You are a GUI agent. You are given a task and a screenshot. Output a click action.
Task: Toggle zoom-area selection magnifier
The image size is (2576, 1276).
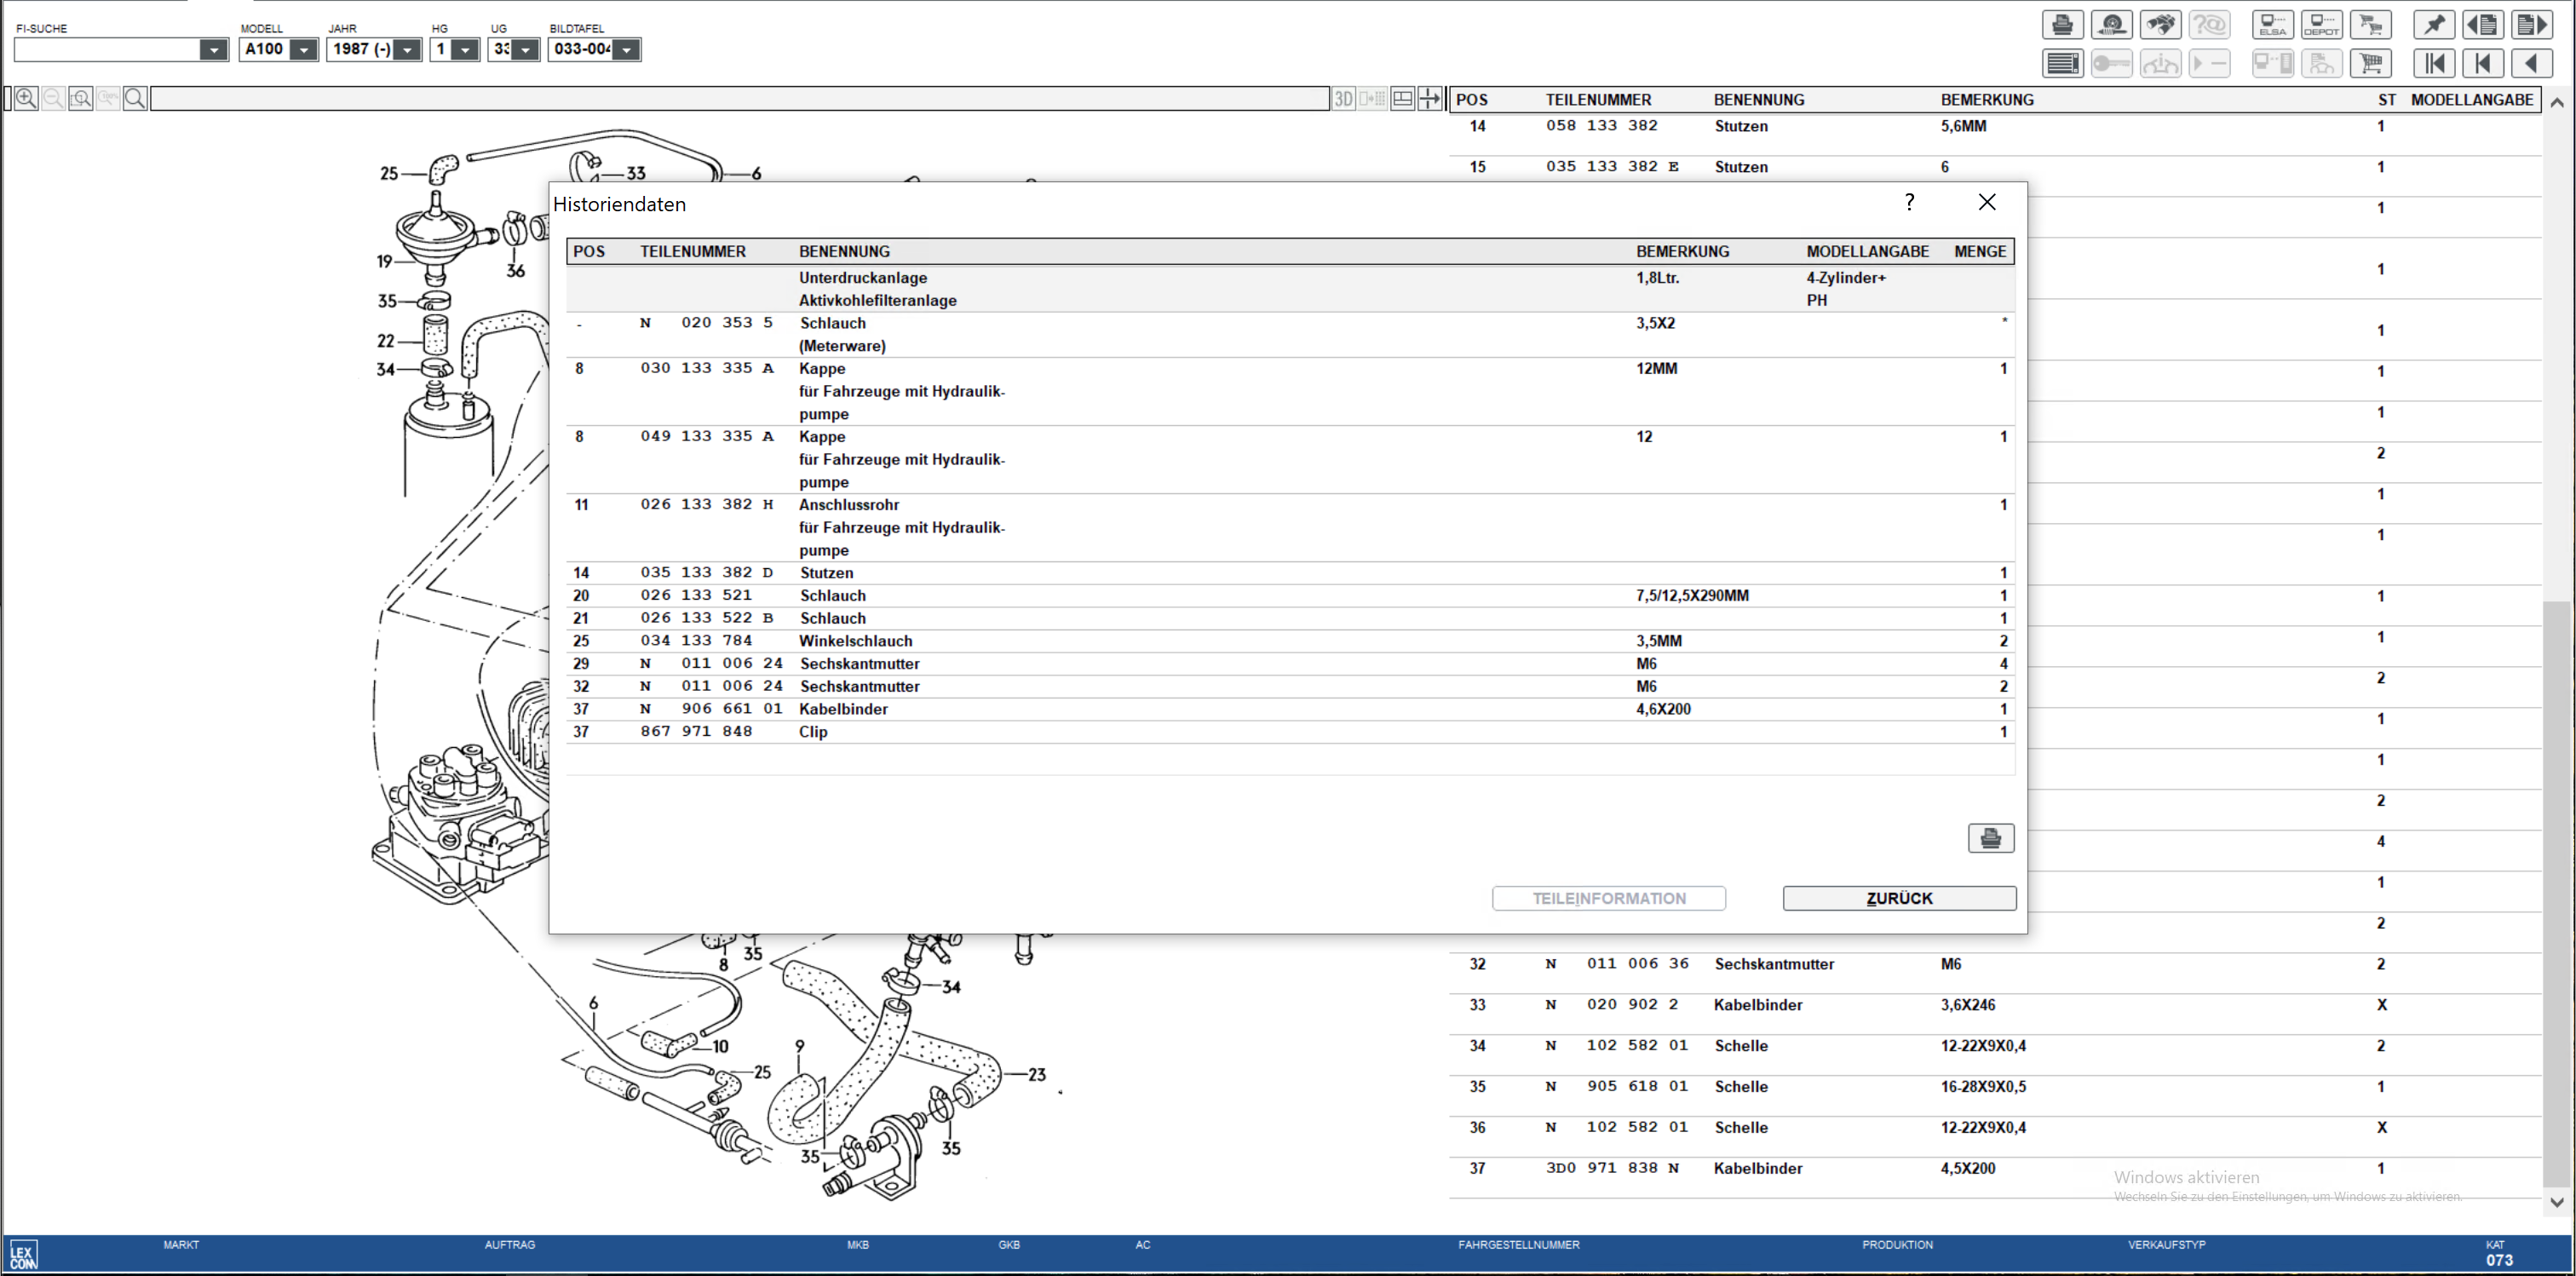[81, 98]
